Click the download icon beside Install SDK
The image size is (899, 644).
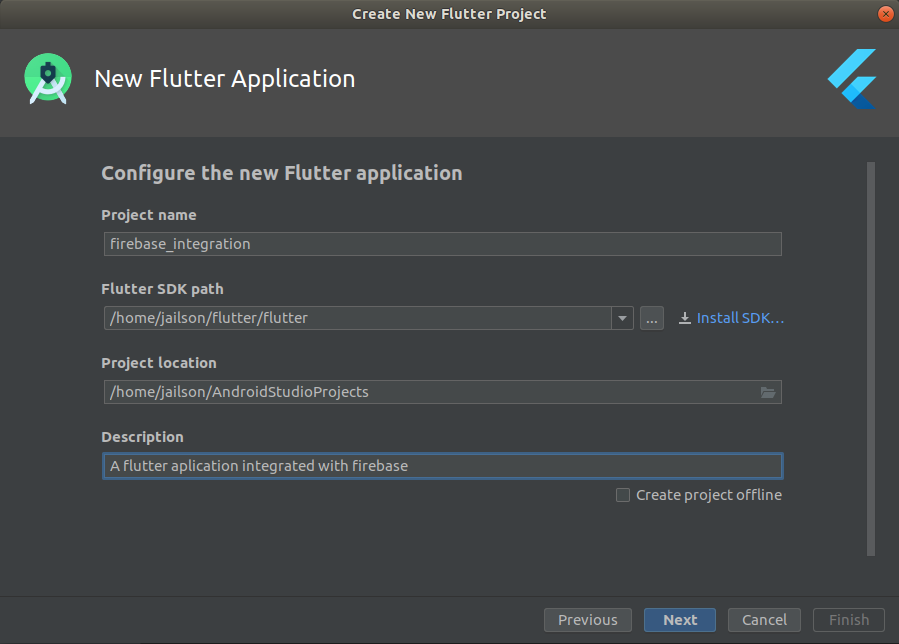tap(685, 318)
